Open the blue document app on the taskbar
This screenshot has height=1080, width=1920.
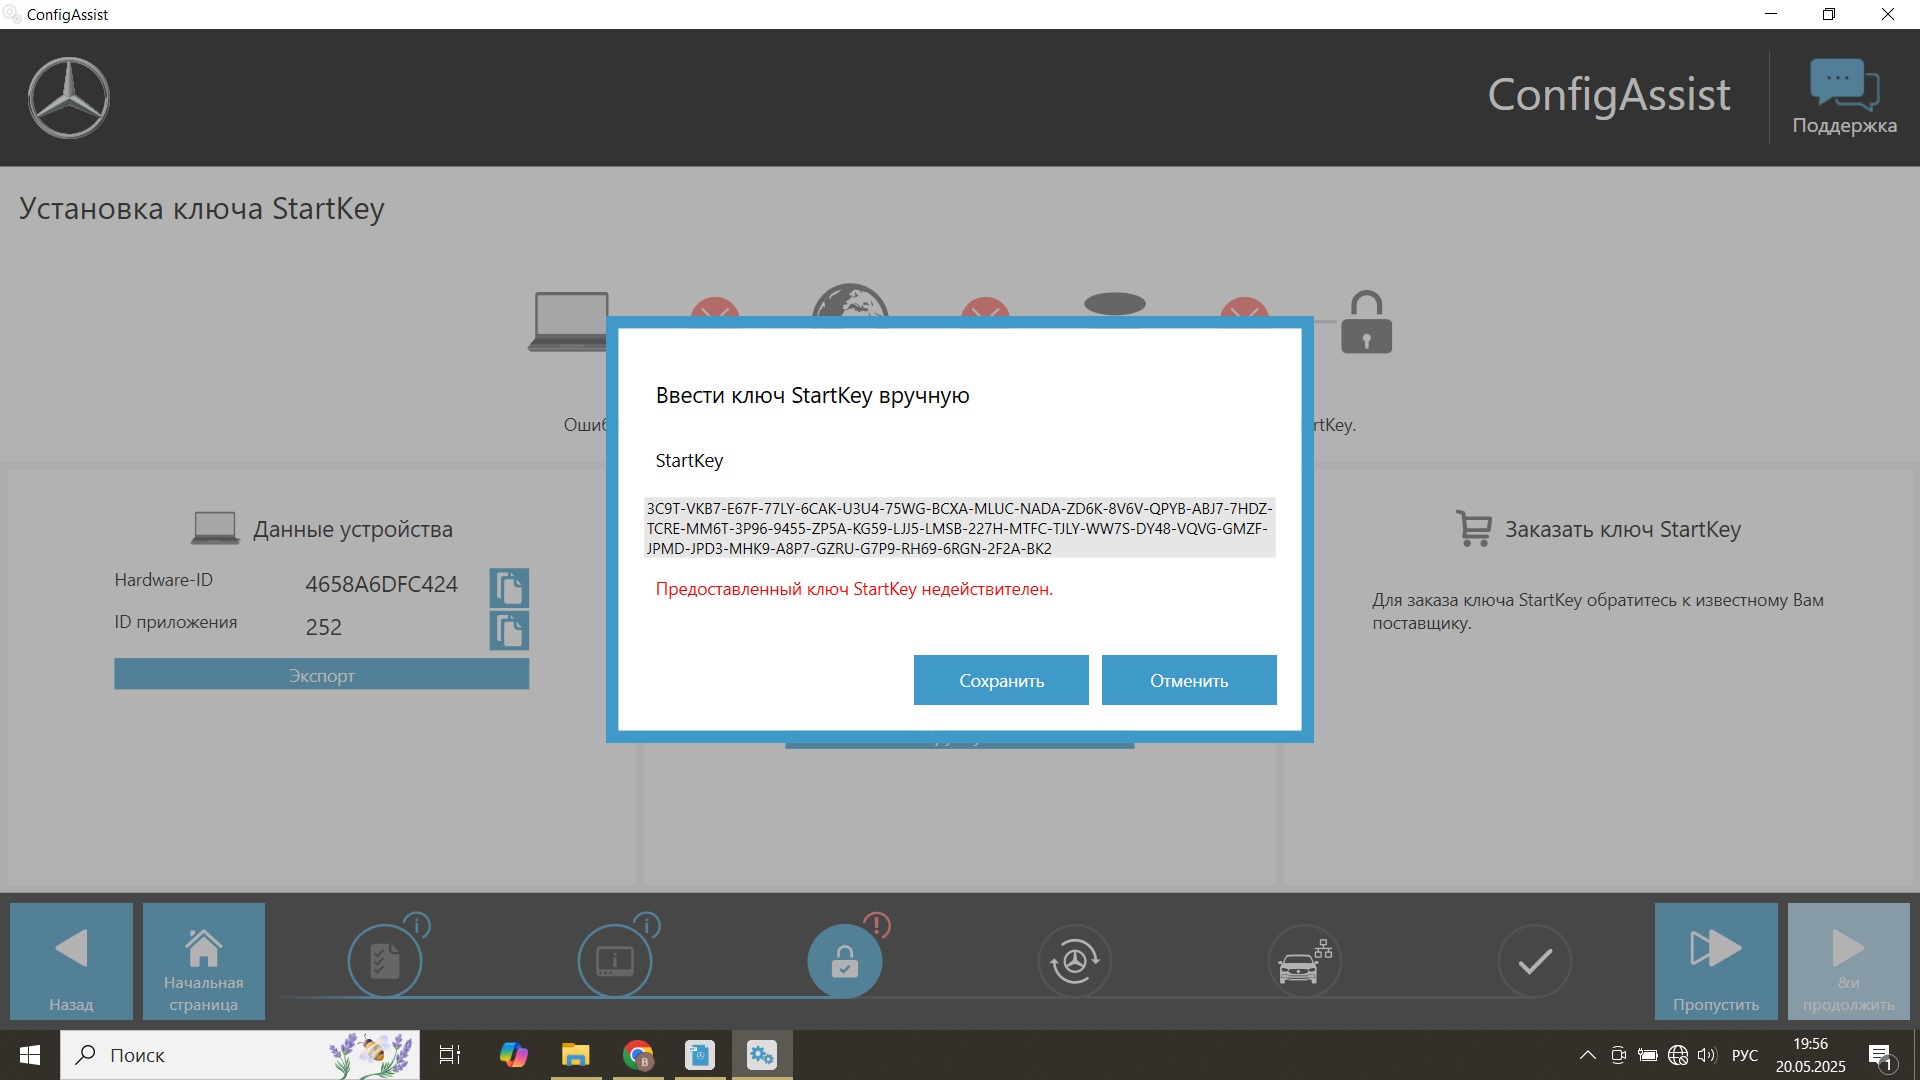700,1055
